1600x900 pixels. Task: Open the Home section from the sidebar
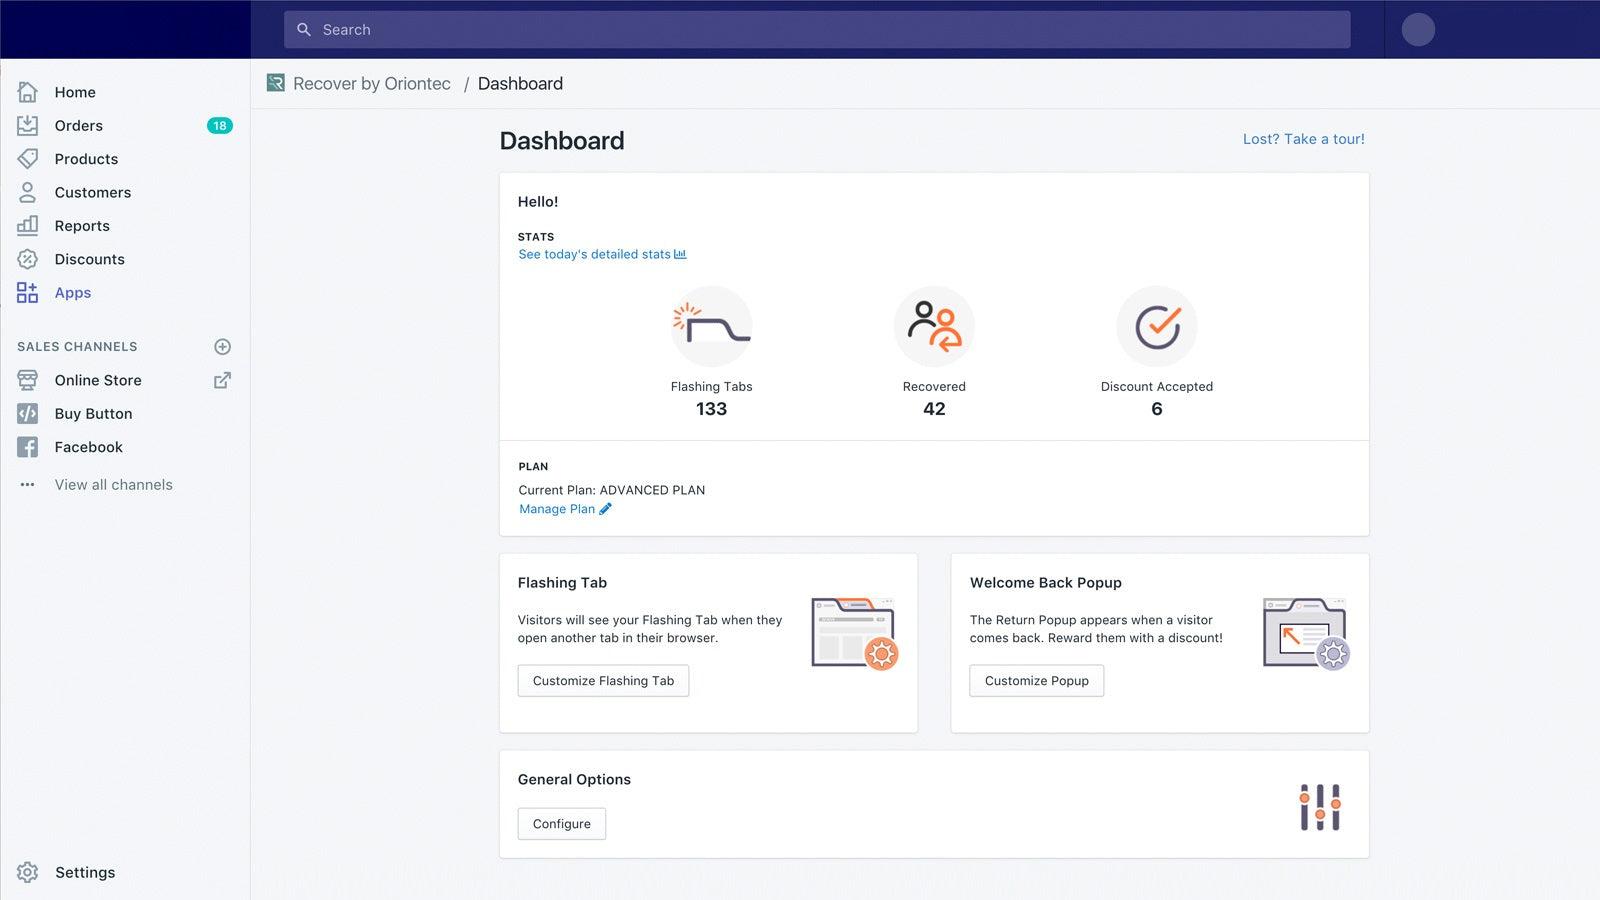(27, 92)
